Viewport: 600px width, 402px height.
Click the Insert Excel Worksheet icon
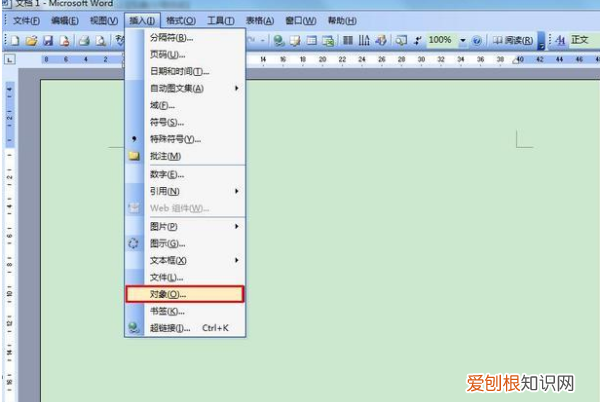[x=328, y=41]
